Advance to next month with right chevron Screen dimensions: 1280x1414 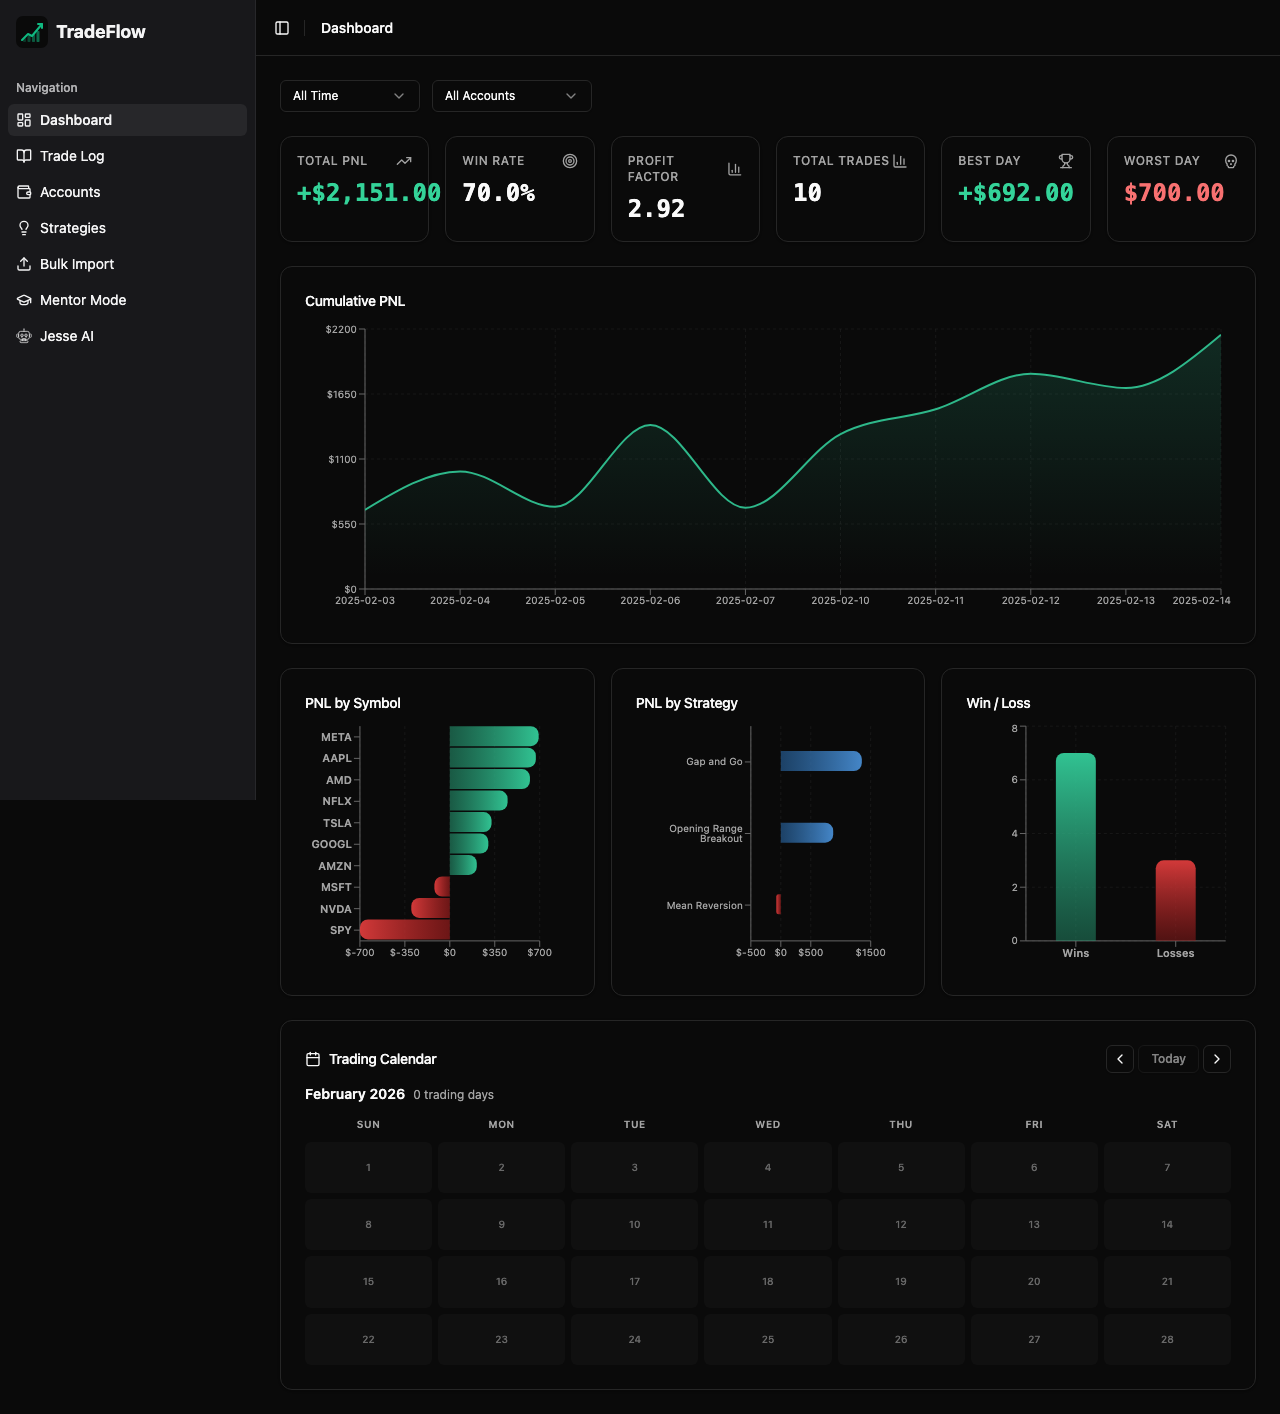point(1217,1058)
